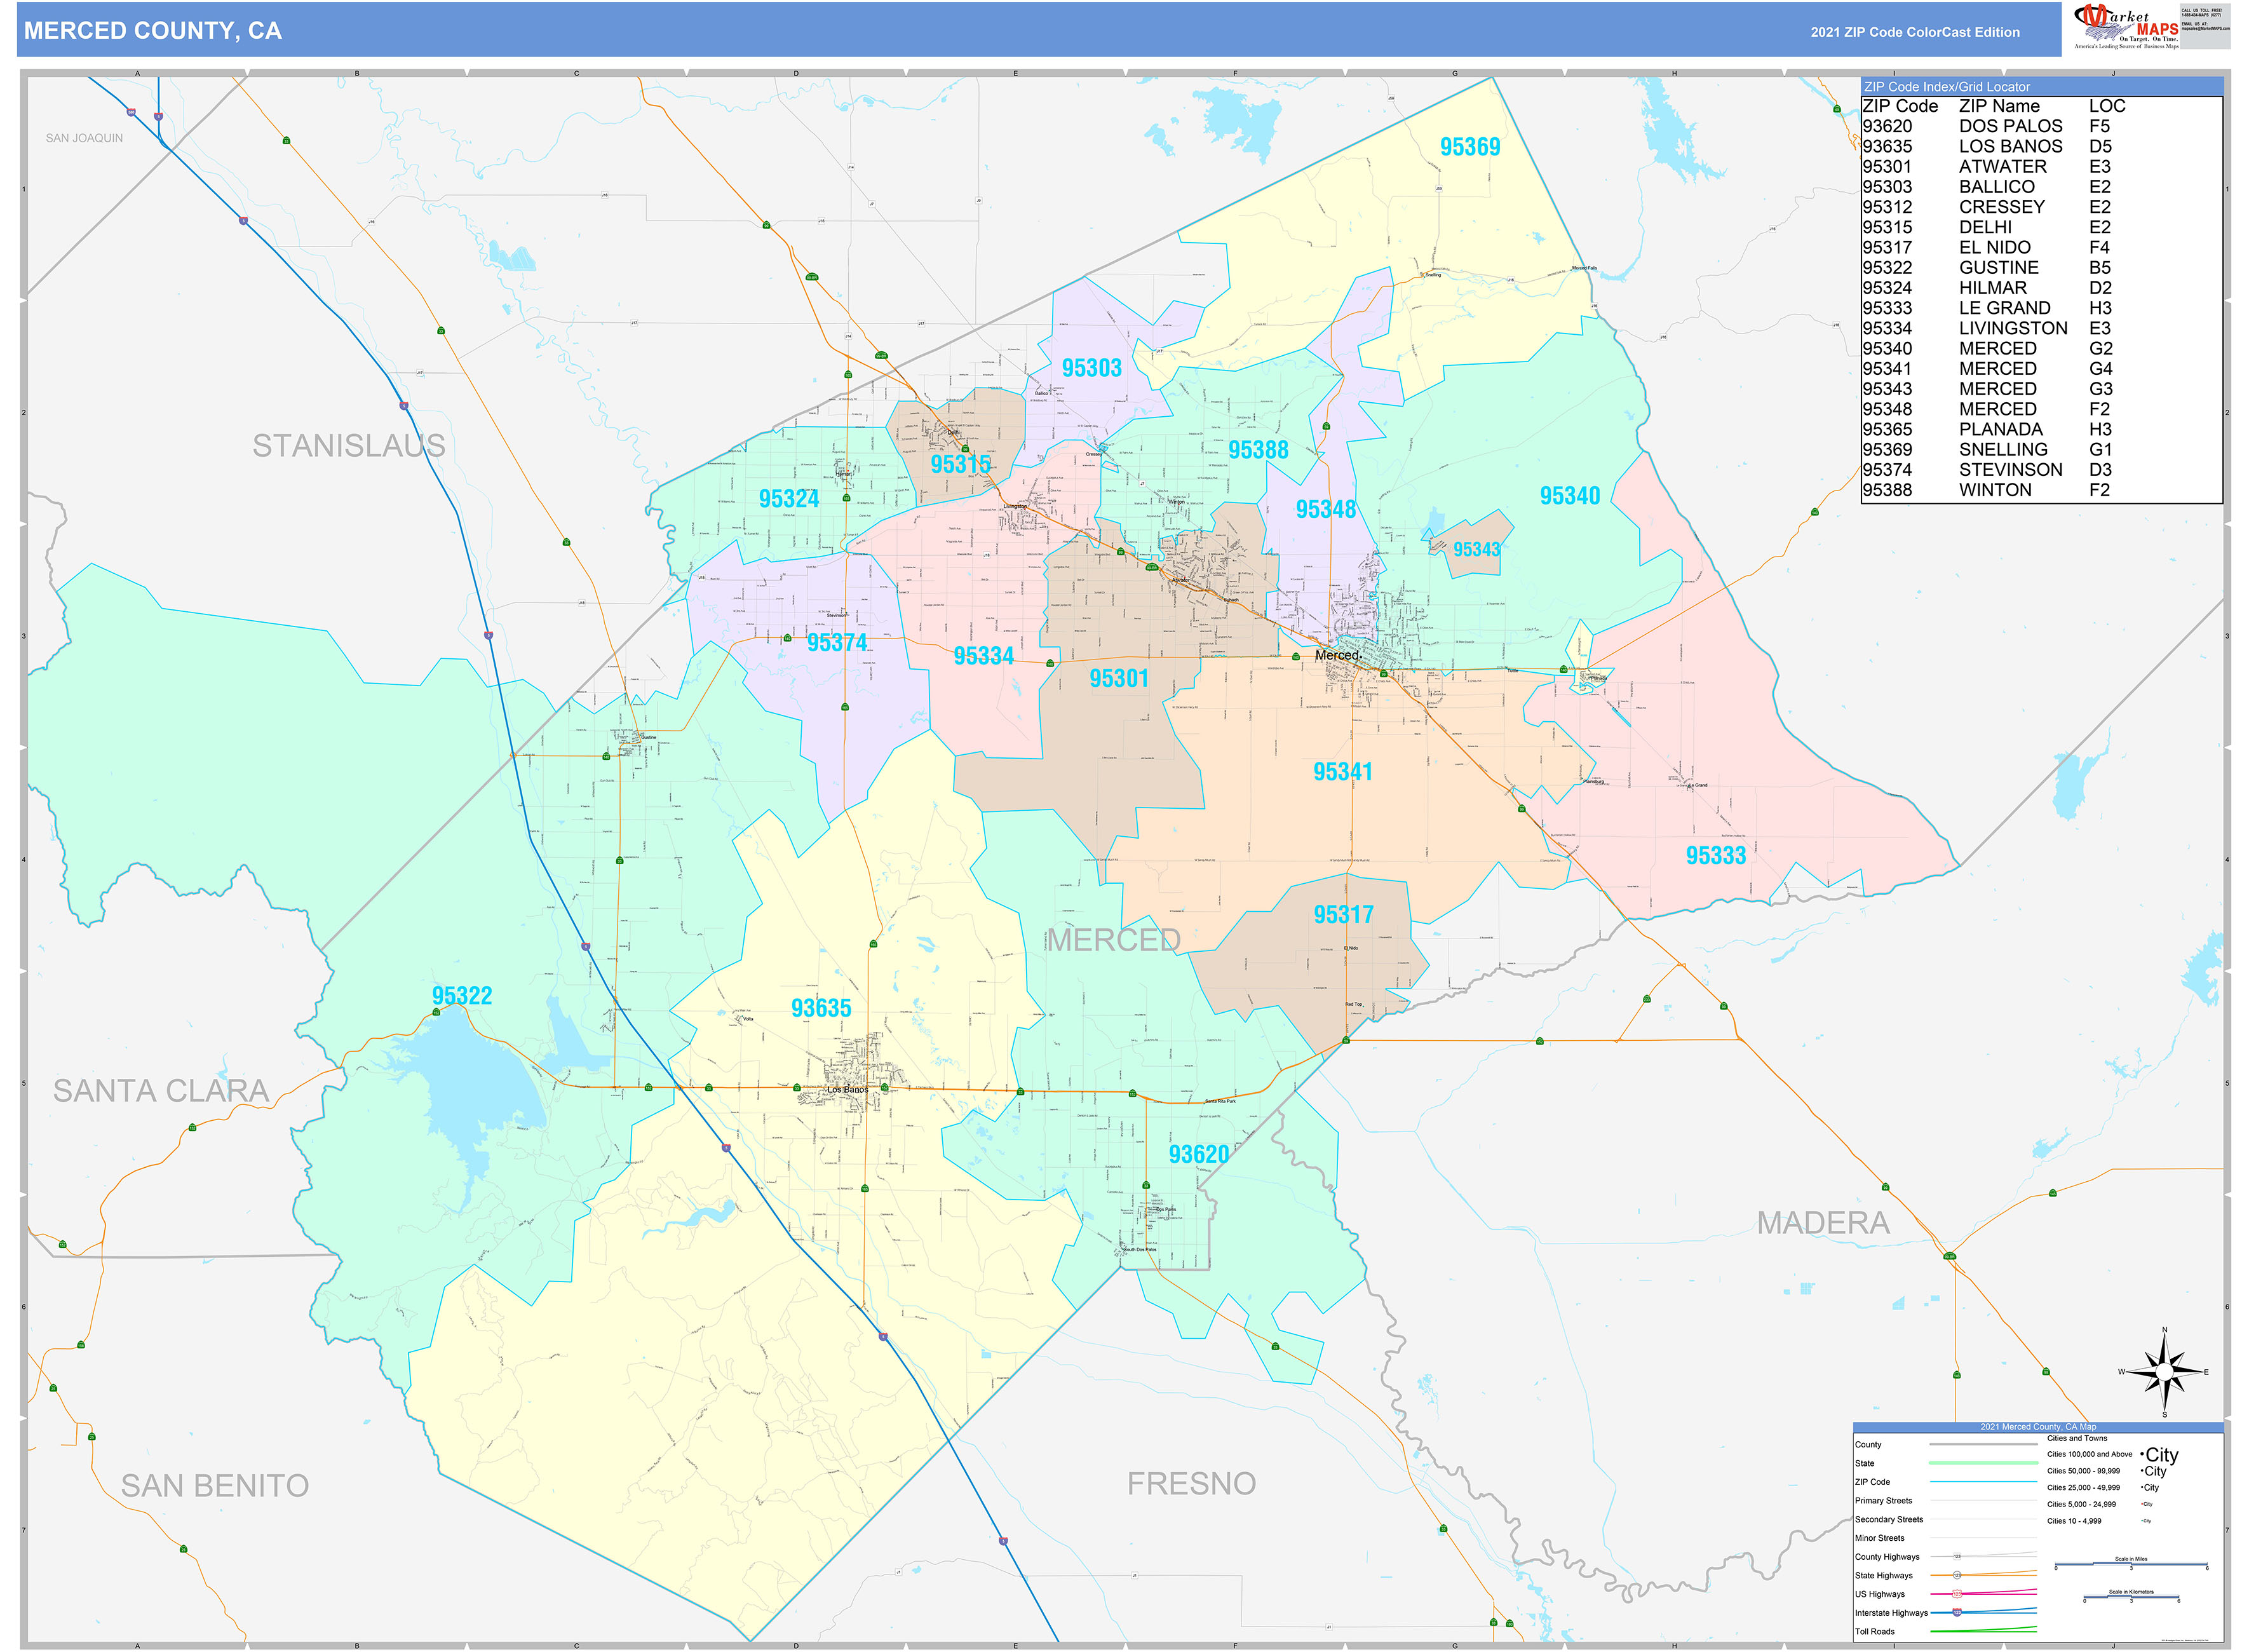Click the 95388 ZIP label on the map
Screen dimensions: 2242x1652
coord(1258,450)
